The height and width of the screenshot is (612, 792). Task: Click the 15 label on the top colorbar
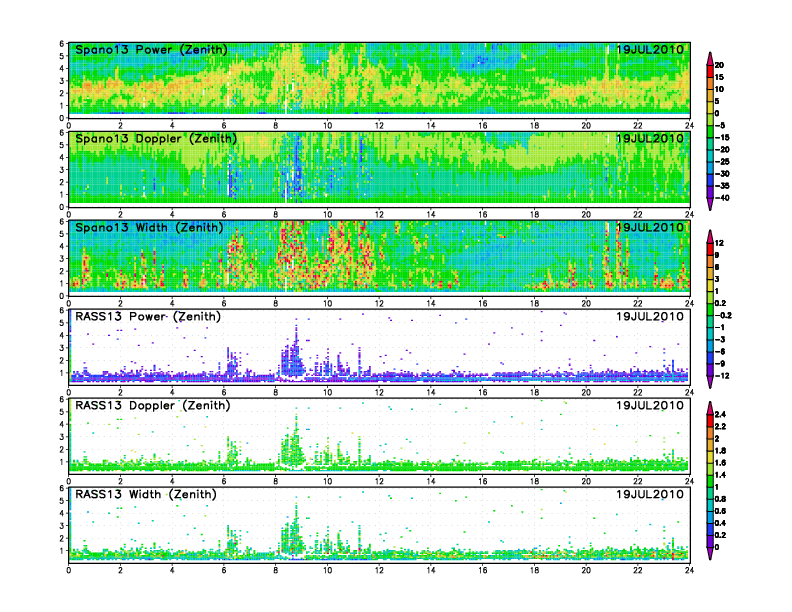pos(719,77)
